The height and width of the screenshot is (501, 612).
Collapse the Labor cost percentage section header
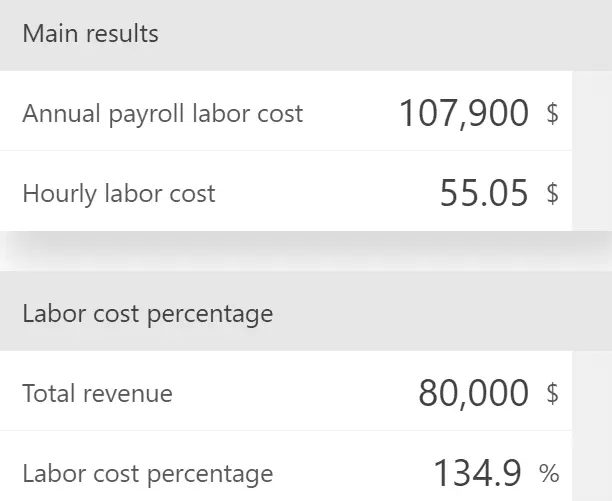[x=147, y=314]
